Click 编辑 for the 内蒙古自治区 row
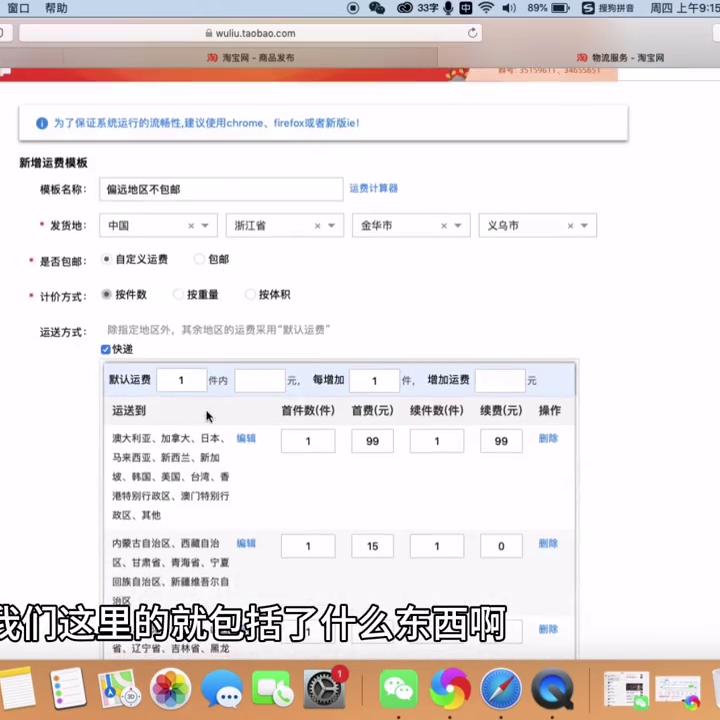 tap(246, 543)
